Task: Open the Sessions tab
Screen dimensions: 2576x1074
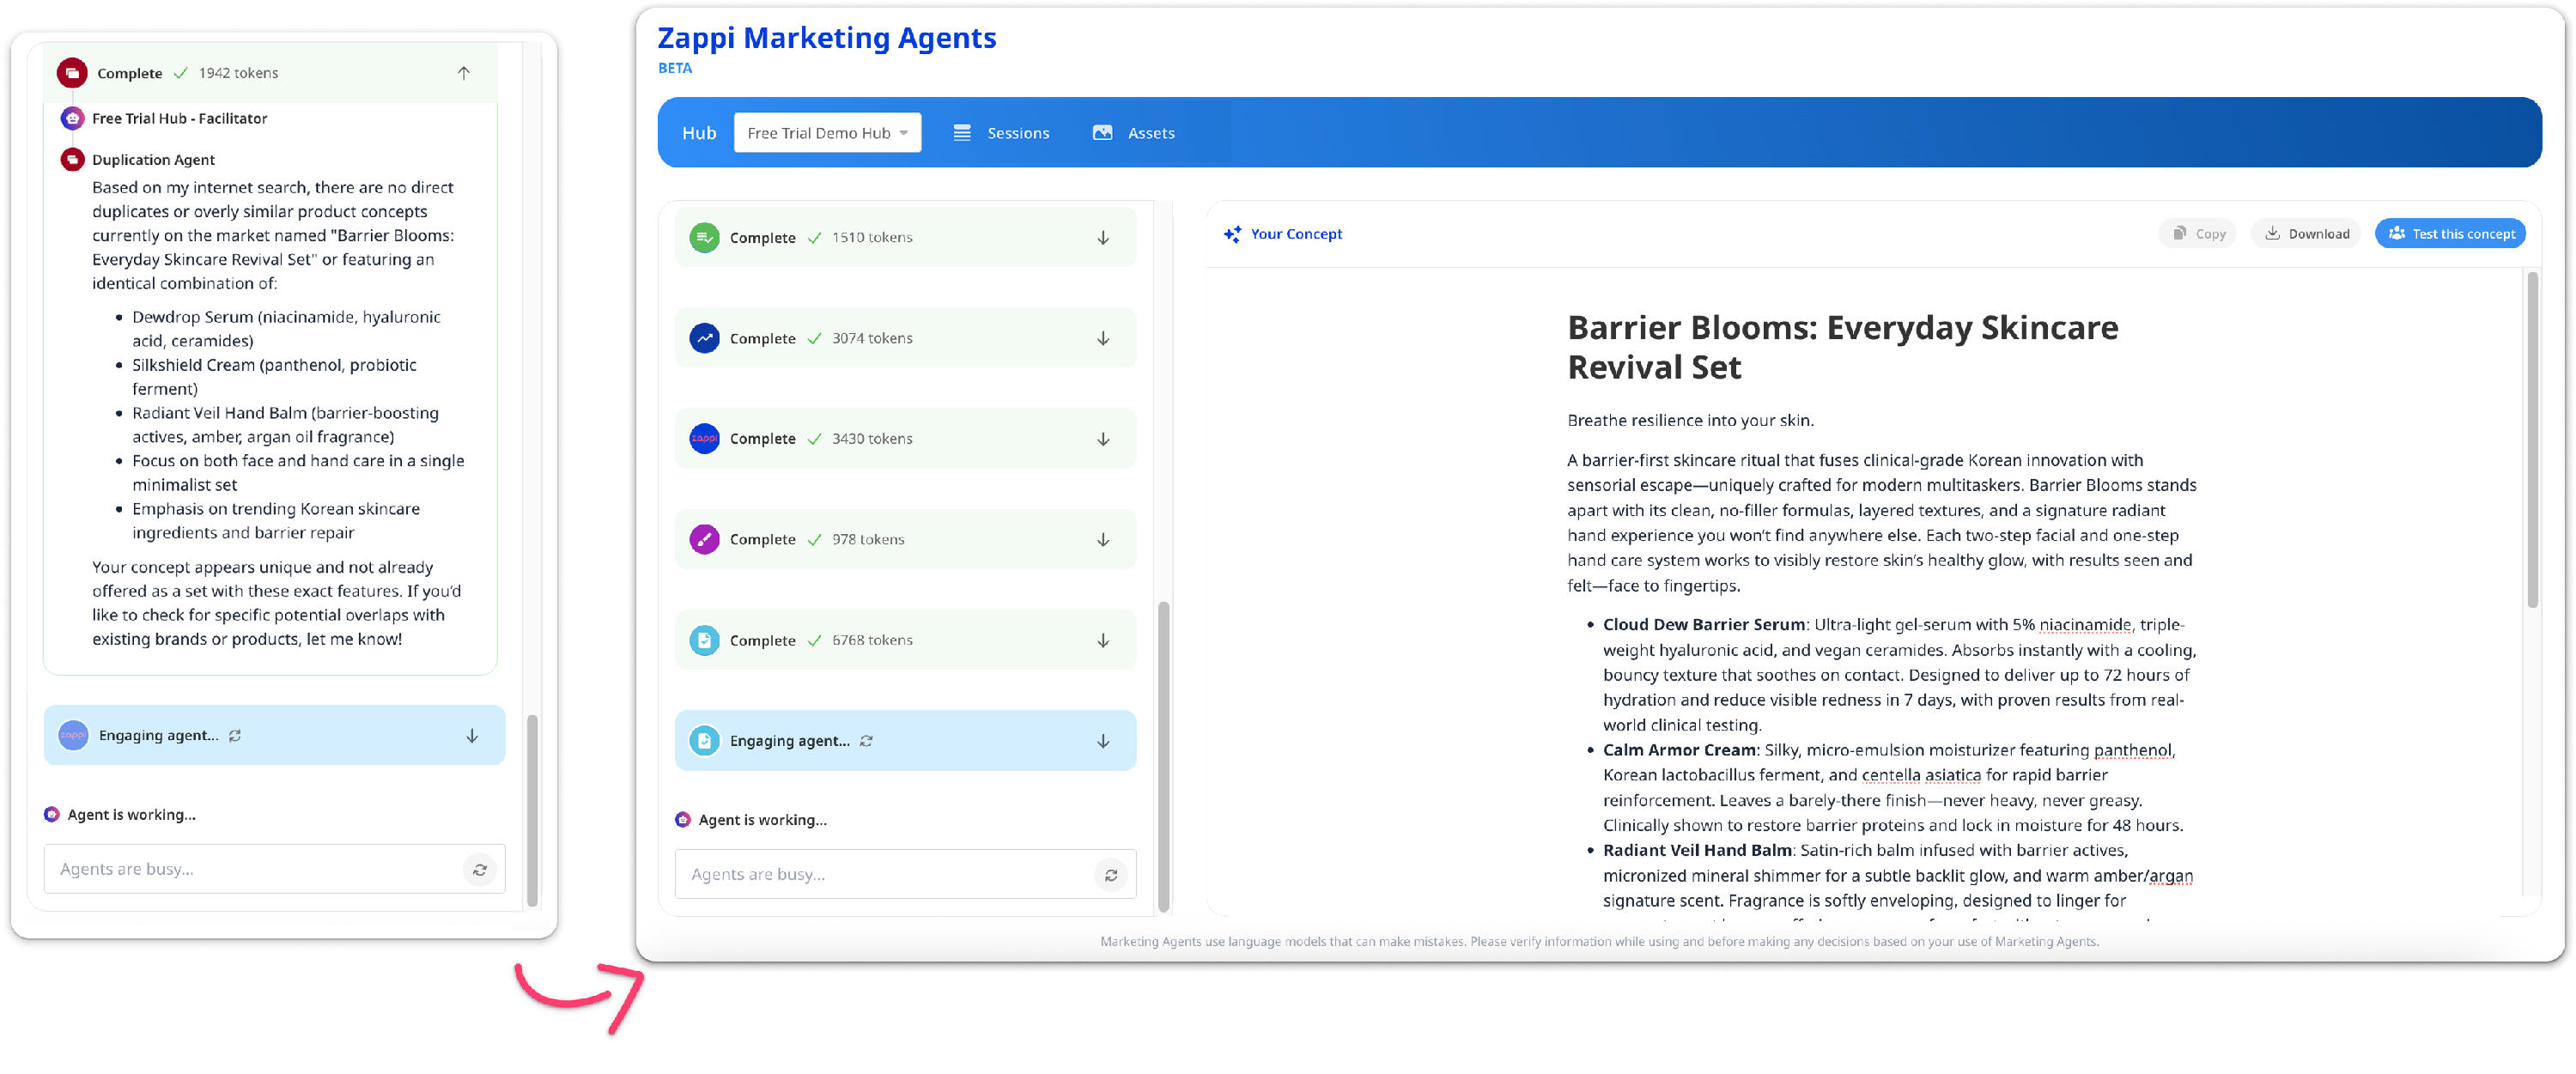Action: click(1001, 132)
